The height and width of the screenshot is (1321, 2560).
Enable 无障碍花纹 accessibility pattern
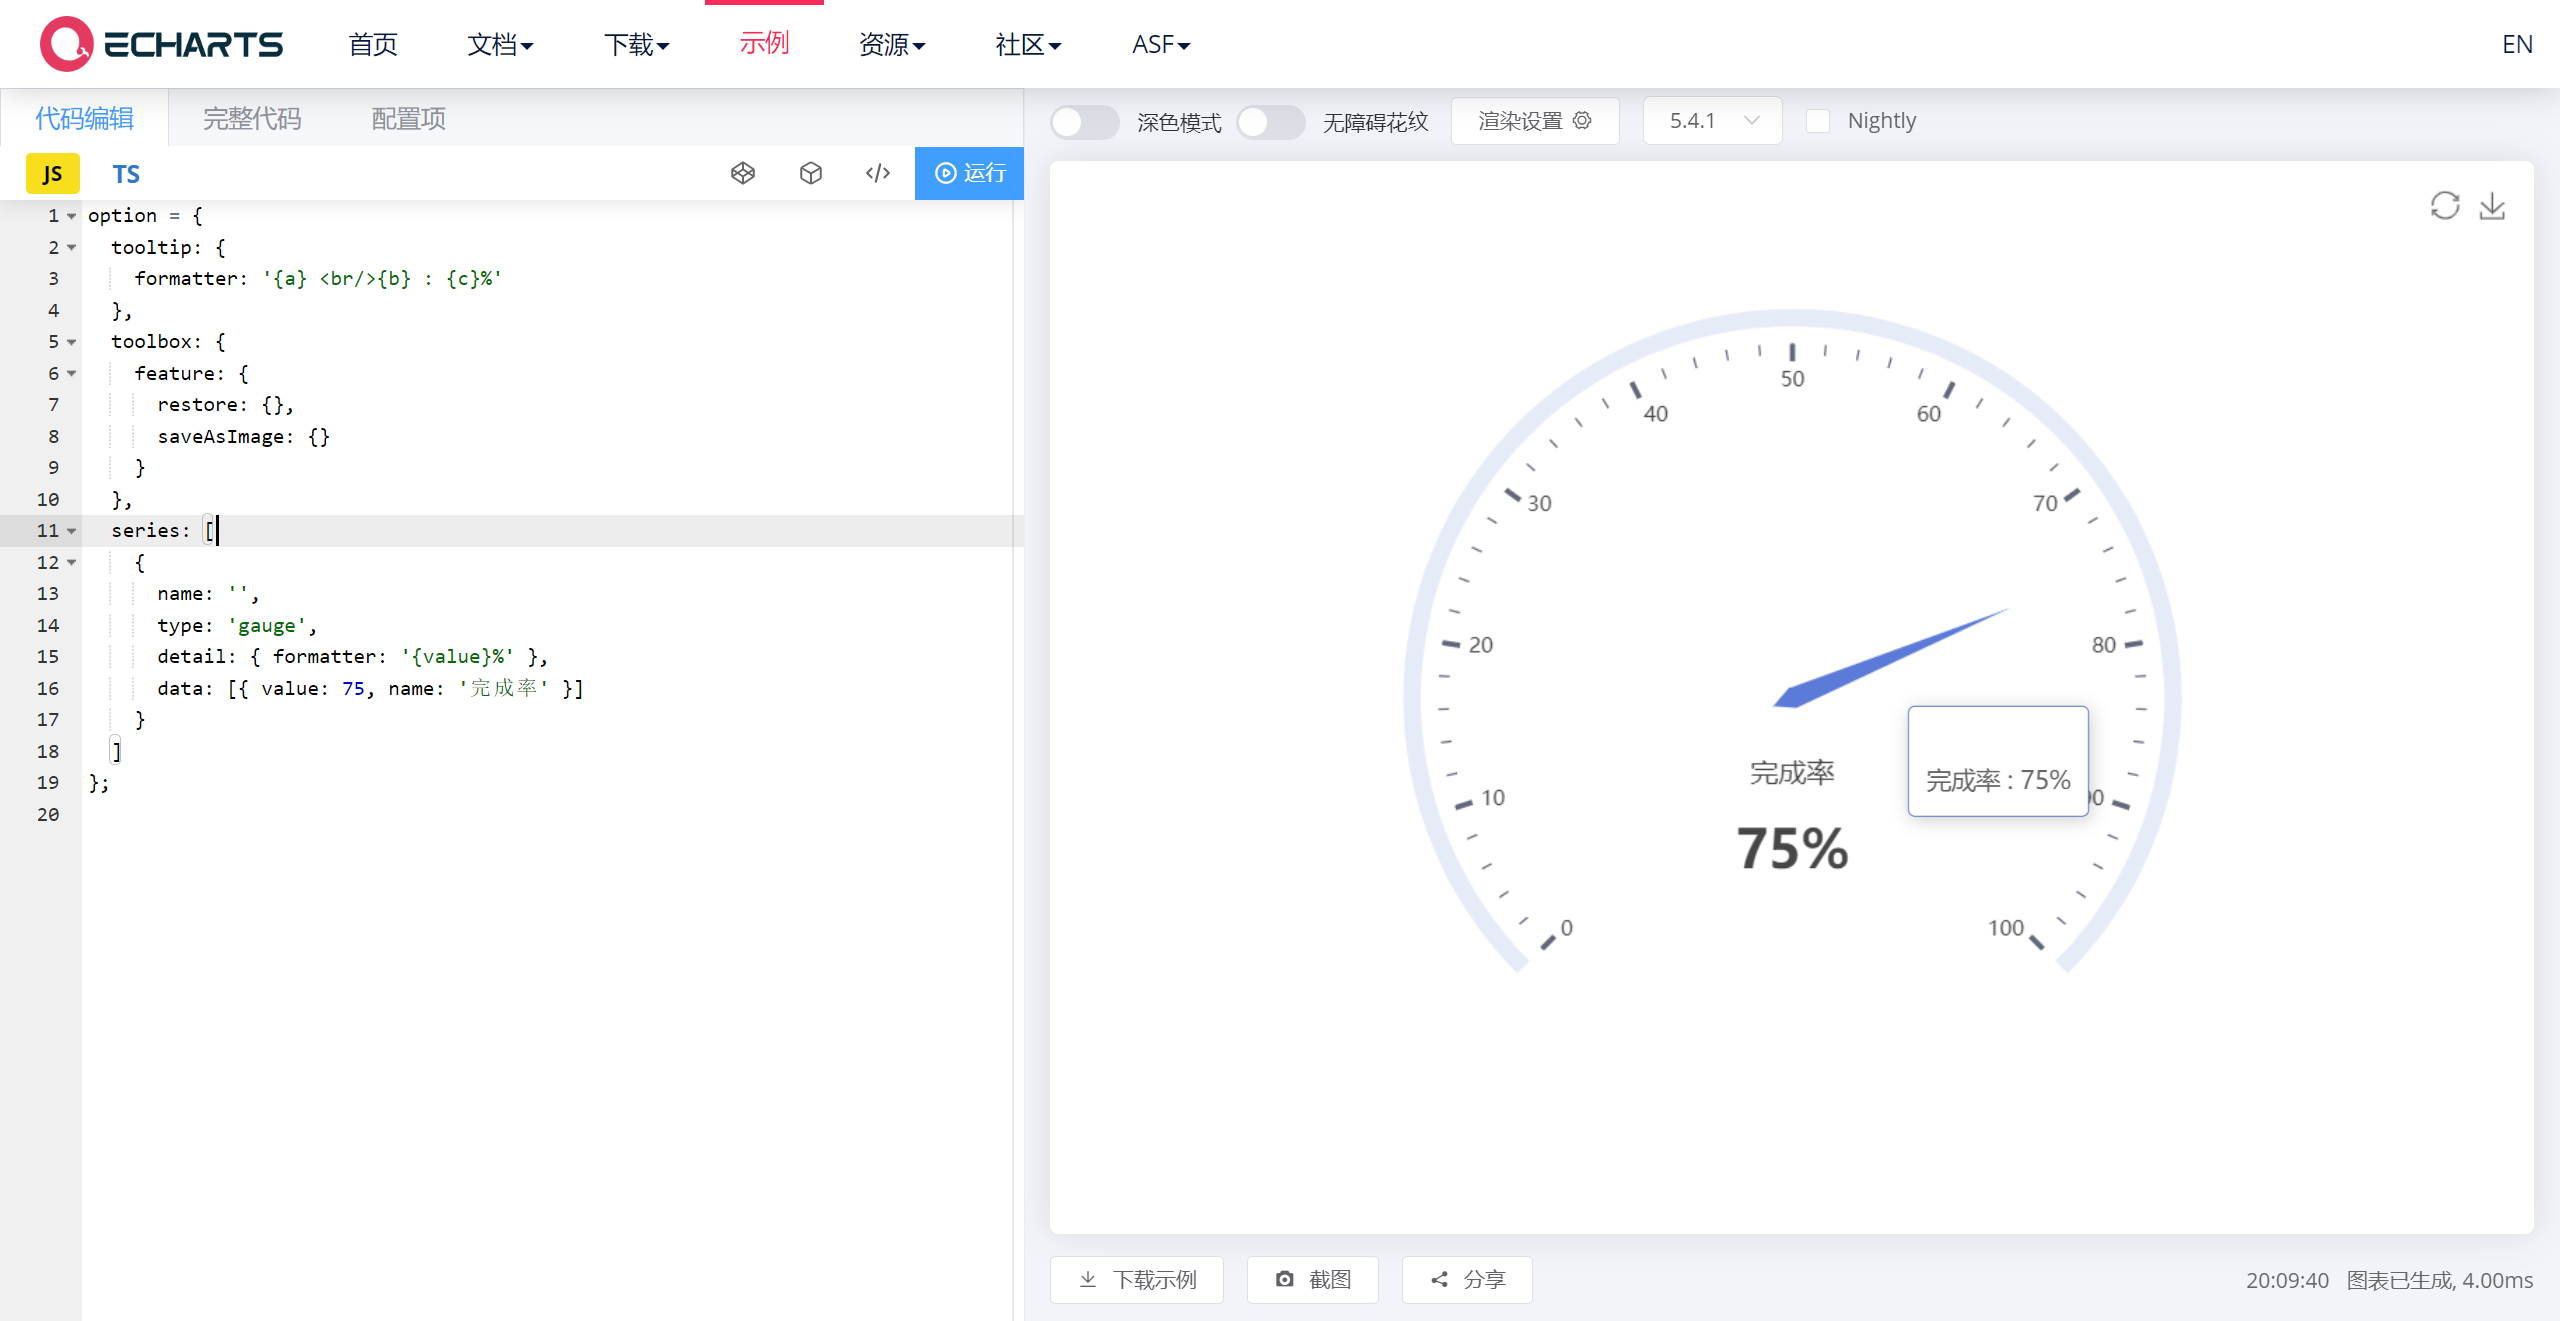(1270, 121)
